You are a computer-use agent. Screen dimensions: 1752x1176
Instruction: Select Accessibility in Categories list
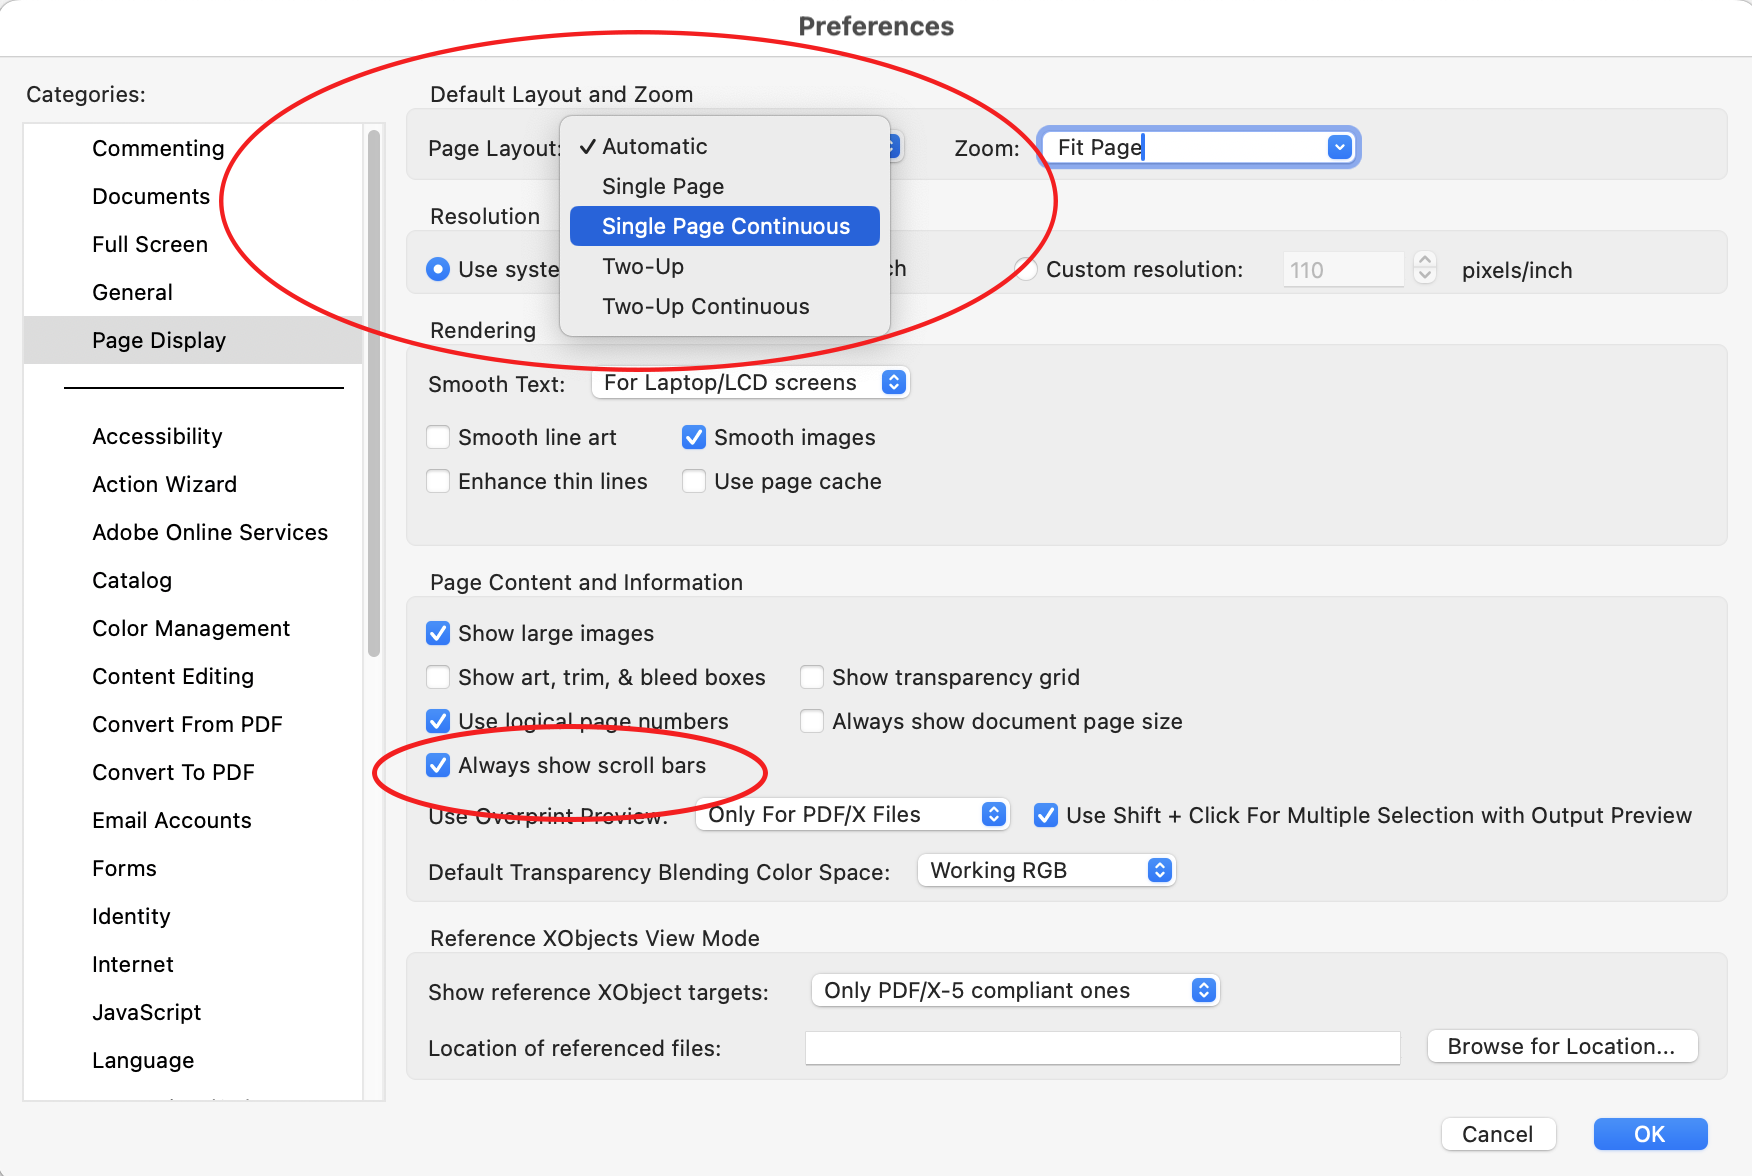[x=157, y=436]
